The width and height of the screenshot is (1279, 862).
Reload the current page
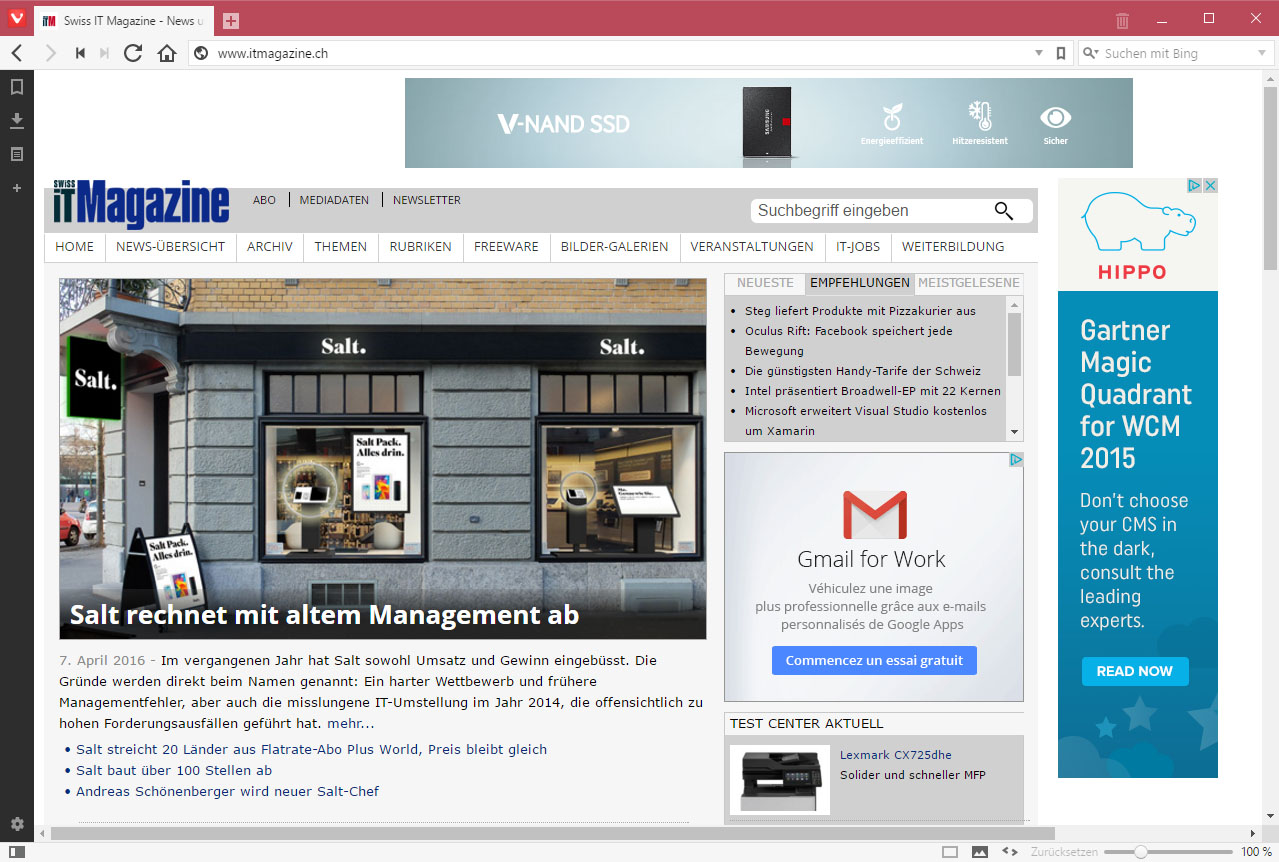click(x=133, y=53)
